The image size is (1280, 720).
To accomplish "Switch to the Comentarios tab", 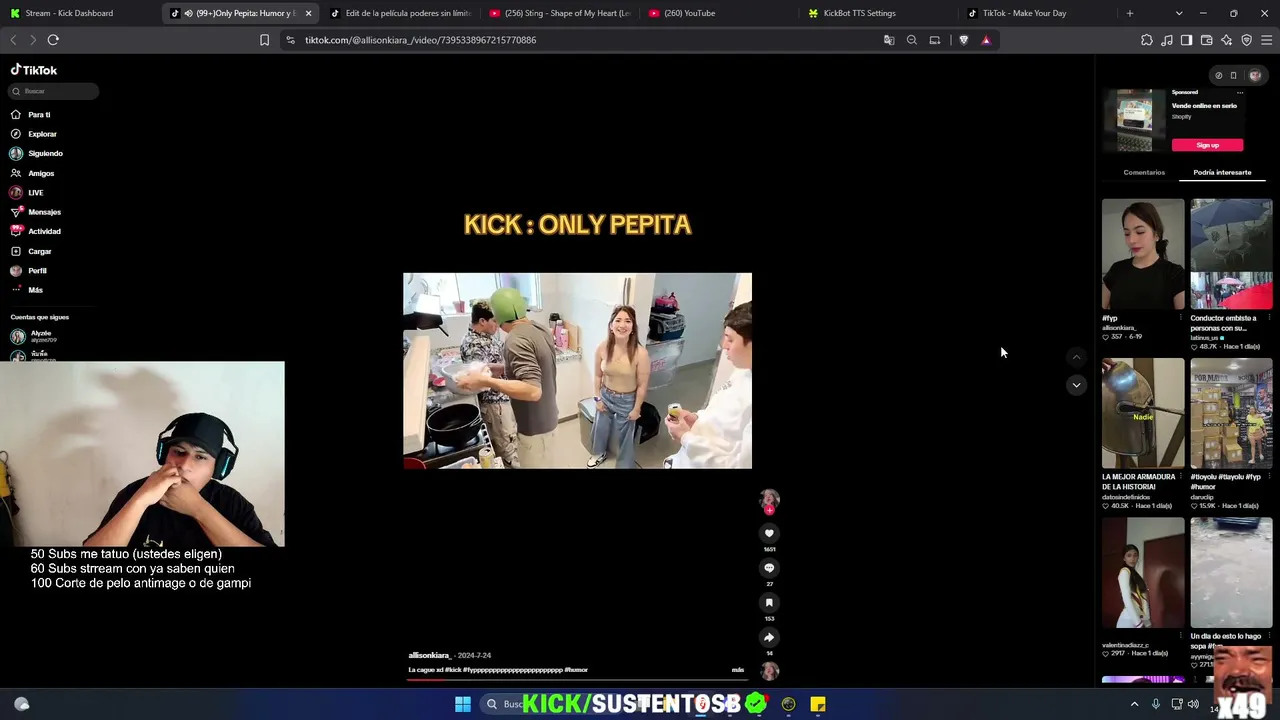I will click(x=1144, y=172).
